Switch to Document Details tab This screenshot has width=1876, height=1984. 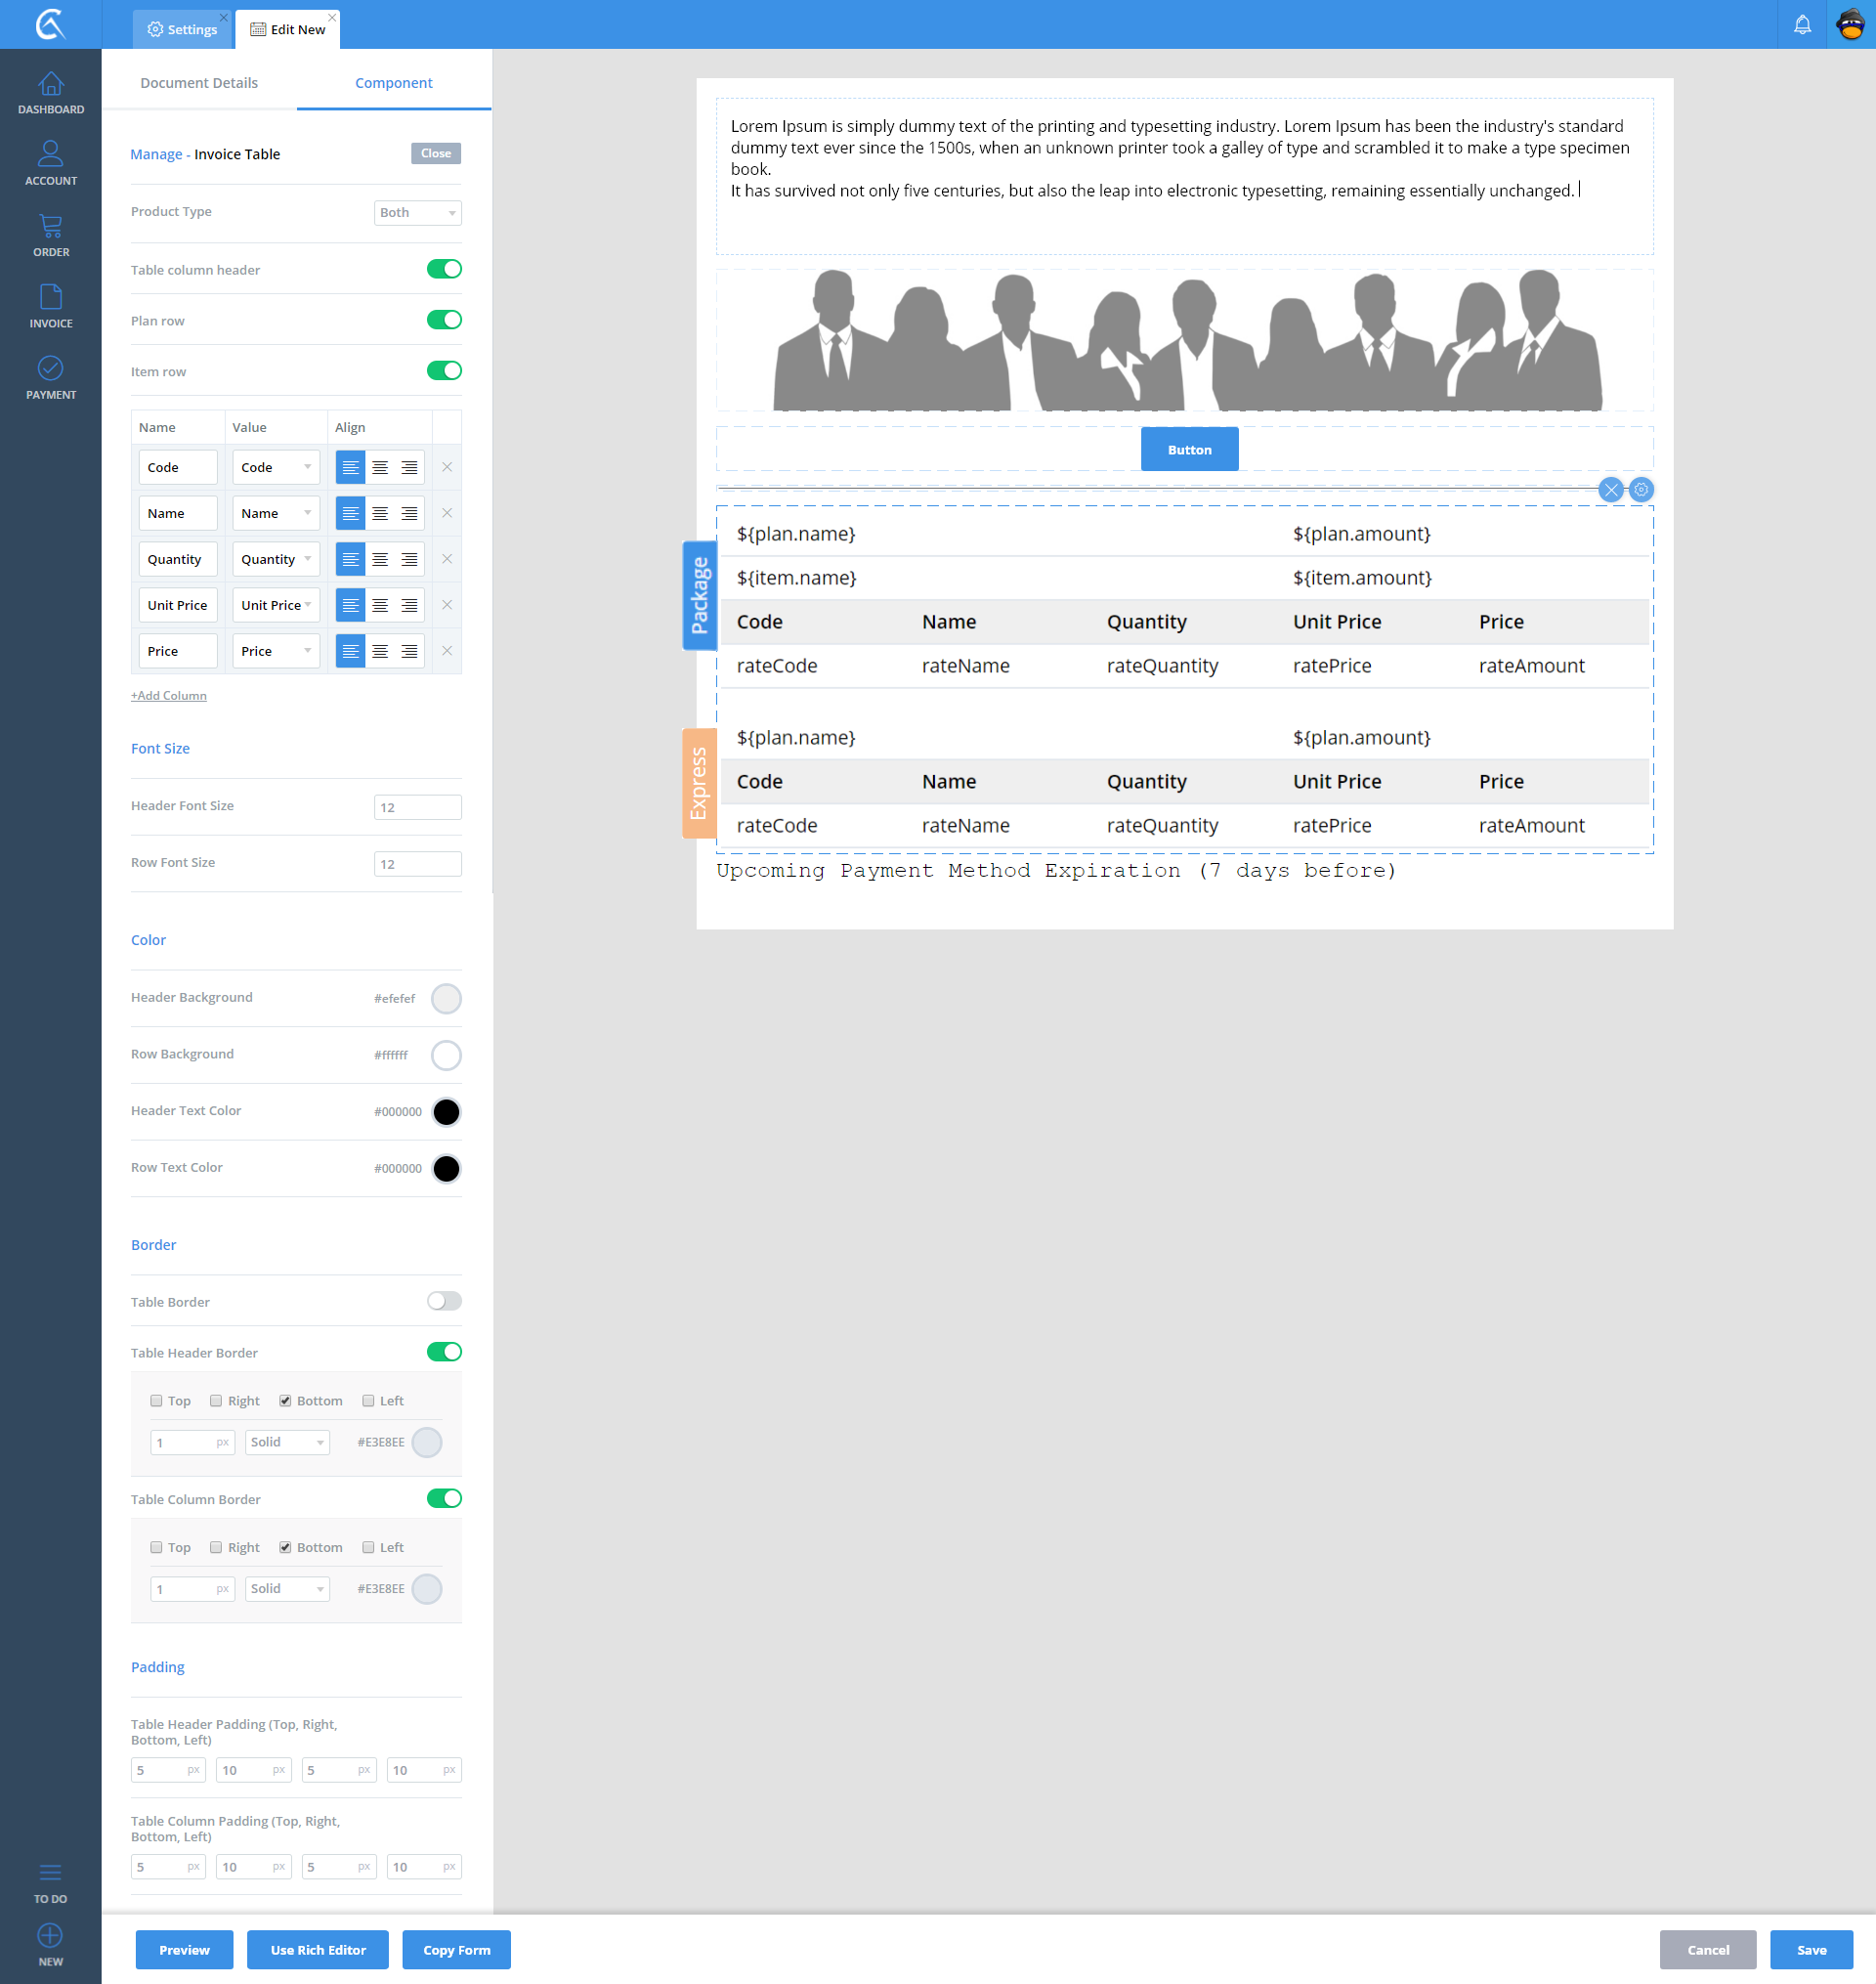199,83
